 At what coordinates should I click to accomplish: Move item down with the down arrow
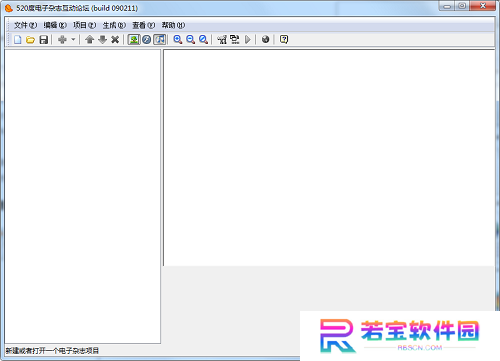102,40
